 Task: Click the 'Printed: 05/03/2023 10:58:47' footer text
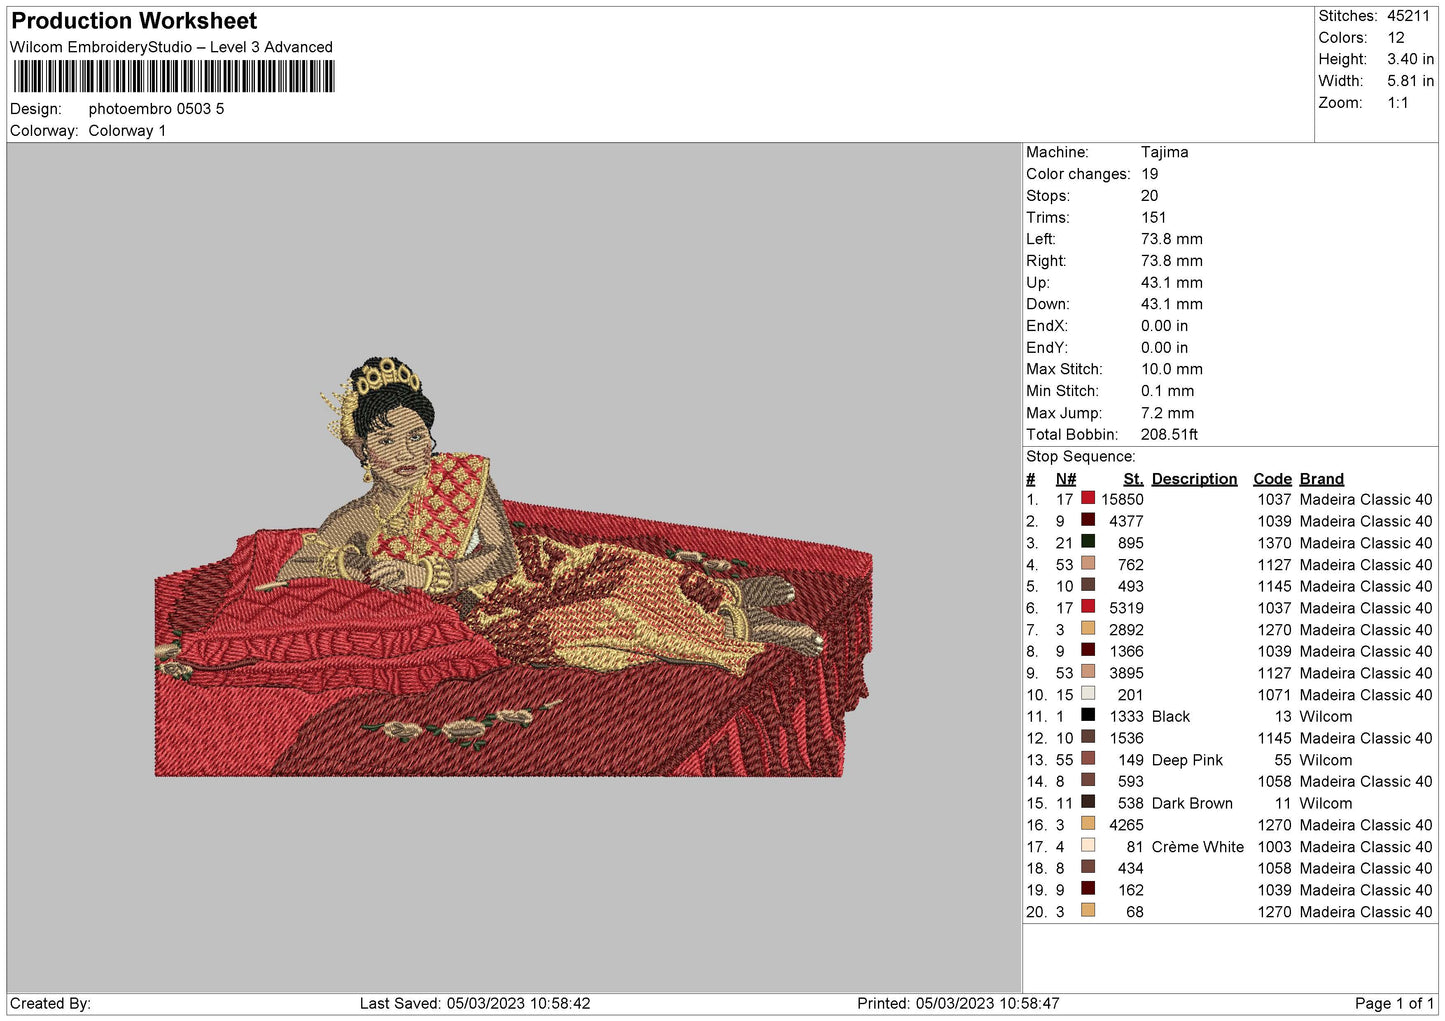[958, 1004]
